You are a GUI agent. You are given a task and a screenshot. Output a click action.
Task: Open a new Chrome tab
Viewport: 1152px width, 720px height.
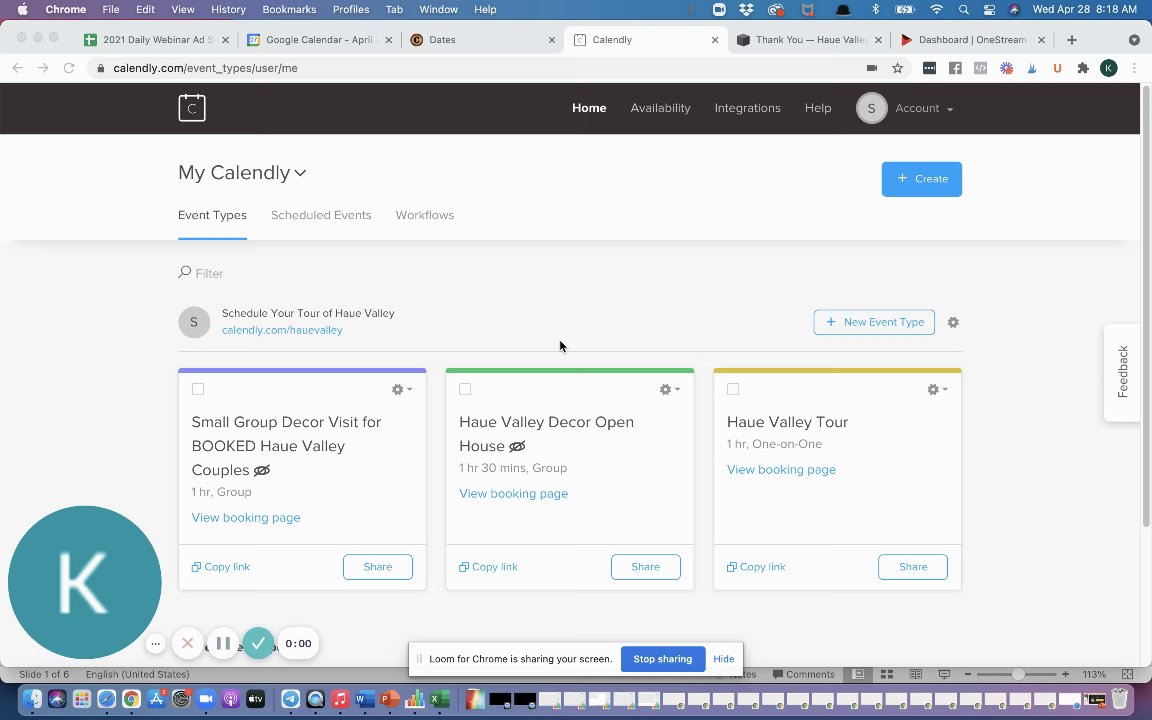click(1072, 40)
